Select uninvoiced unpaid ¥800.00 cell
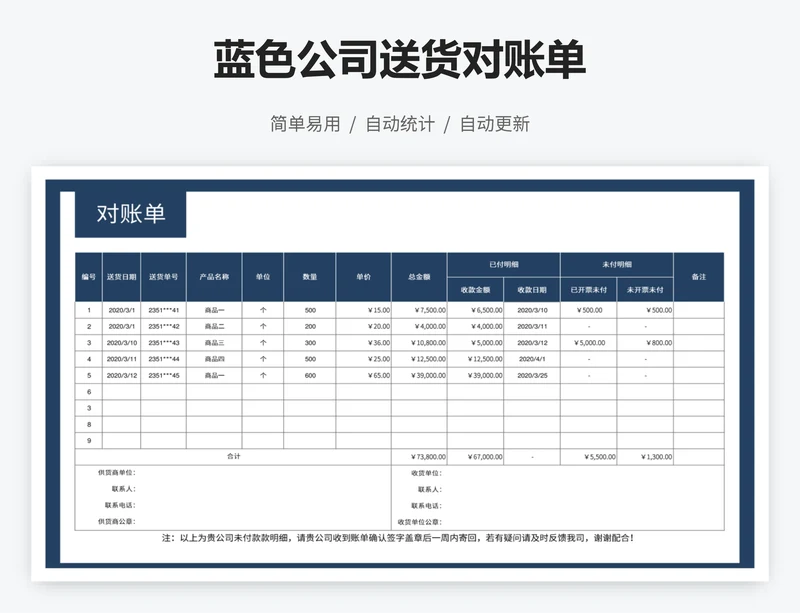 pos(645,343)
